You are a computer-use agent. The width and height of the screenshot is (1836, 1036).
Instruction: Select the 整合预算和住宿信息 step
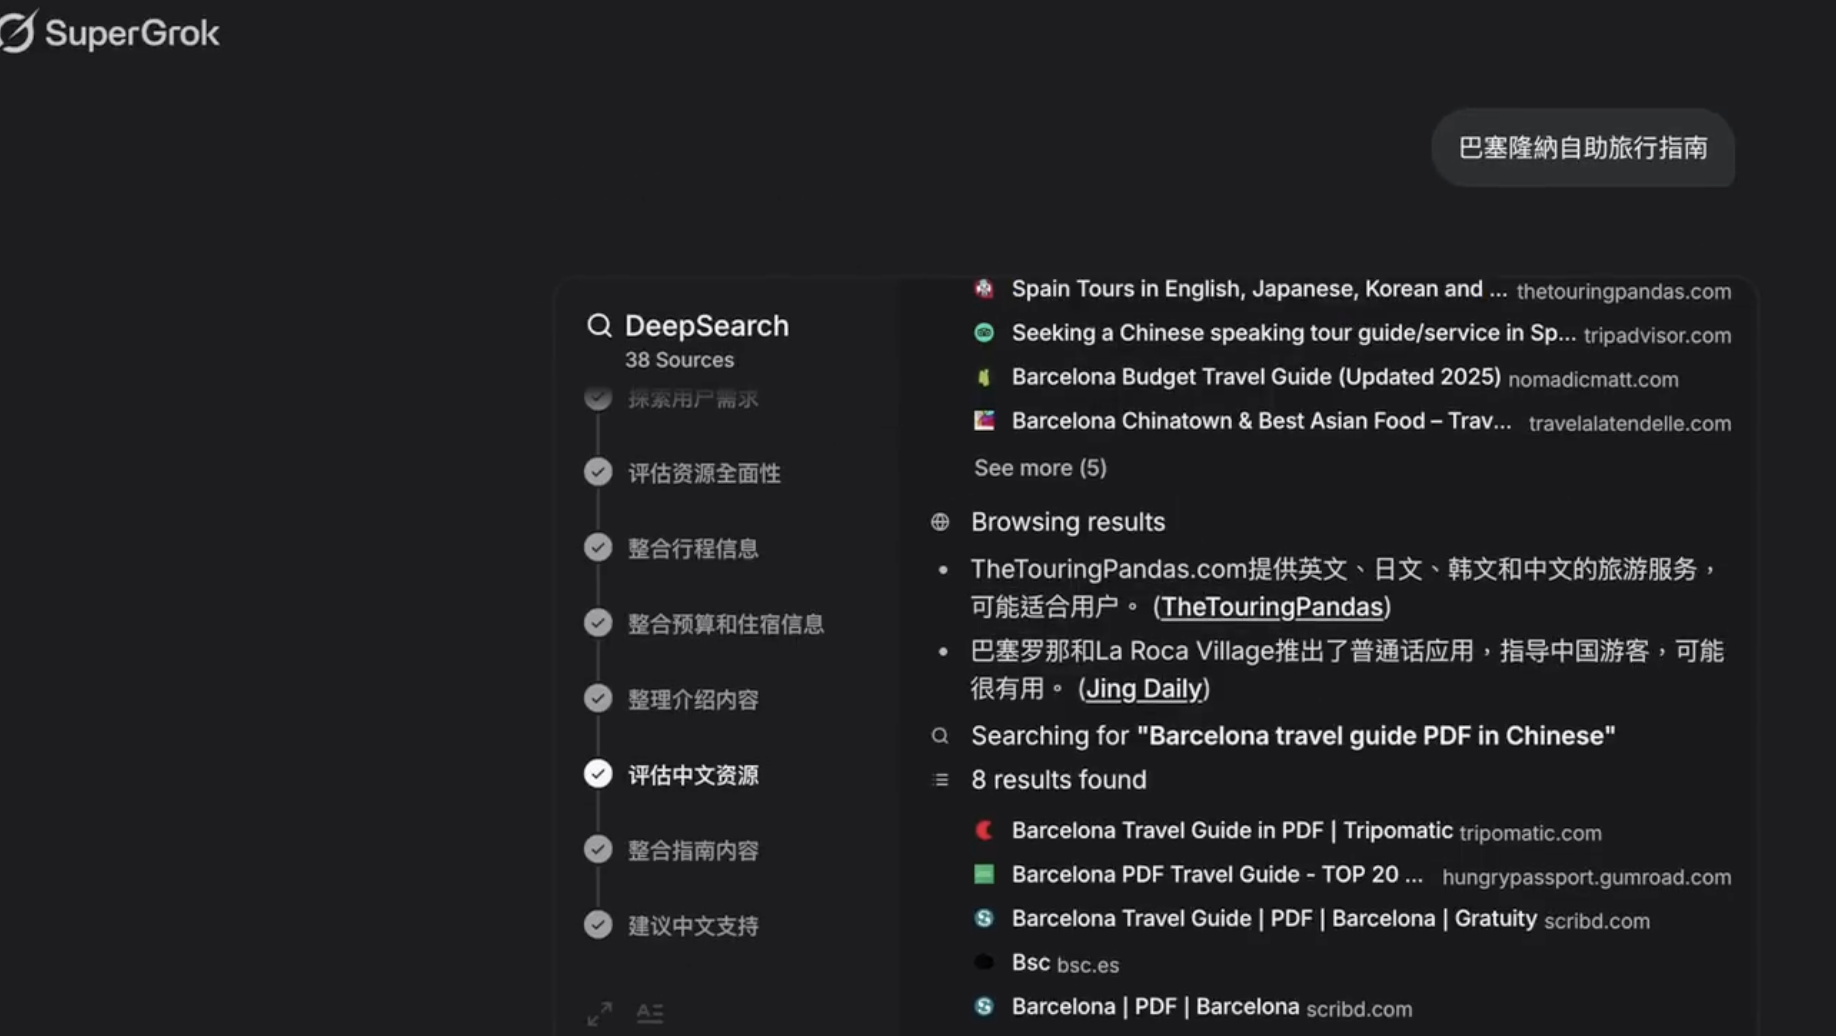pyautogui.click(x=726, y=624)
